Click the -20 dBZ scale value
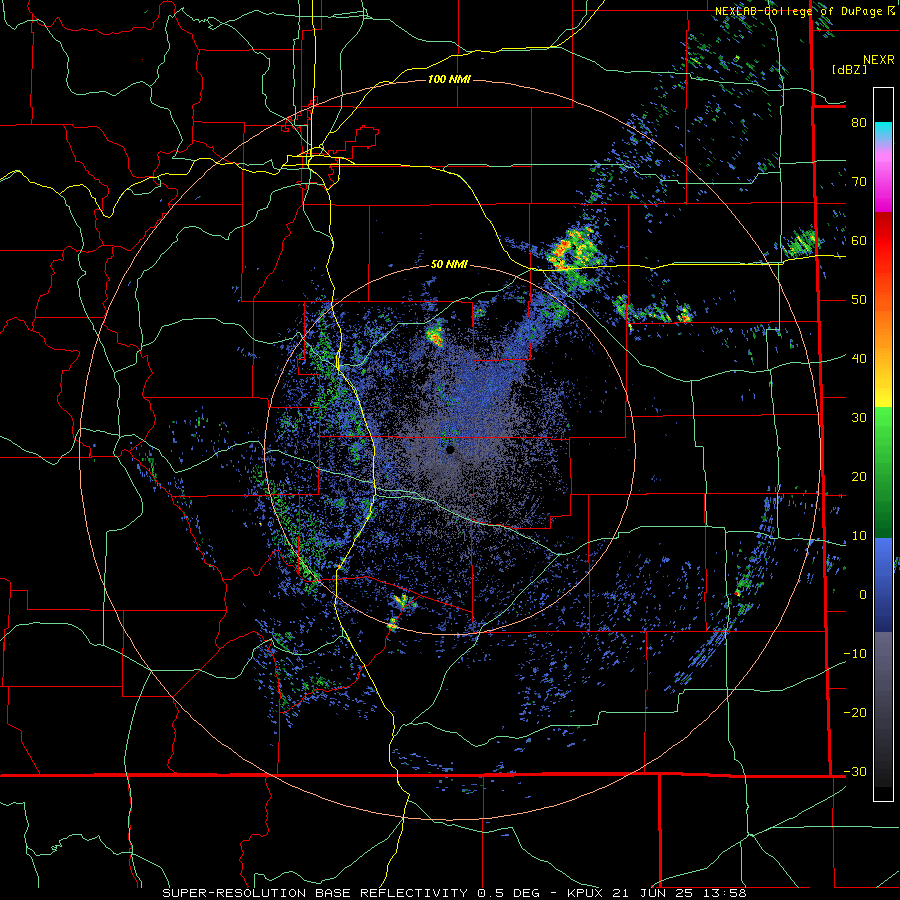Image resolution: width=900 pixels, height=900 pixels. (855, 712)
